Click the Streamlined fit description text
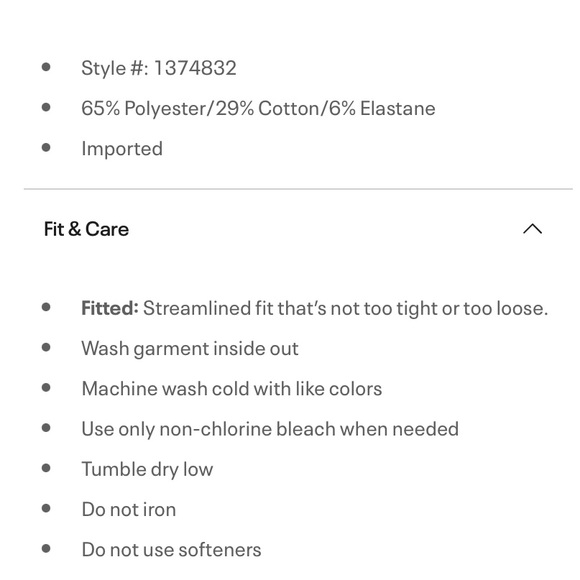 [345, 308]
